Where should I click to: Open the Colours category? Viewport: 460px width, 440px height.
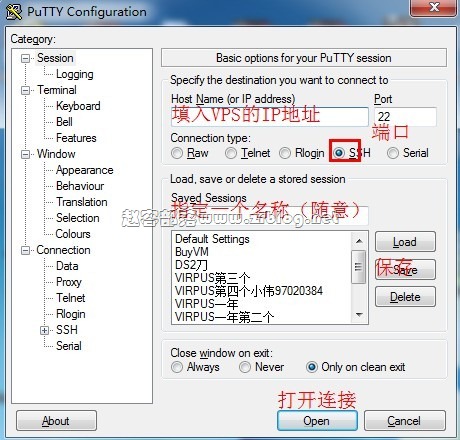pos(73,234)
